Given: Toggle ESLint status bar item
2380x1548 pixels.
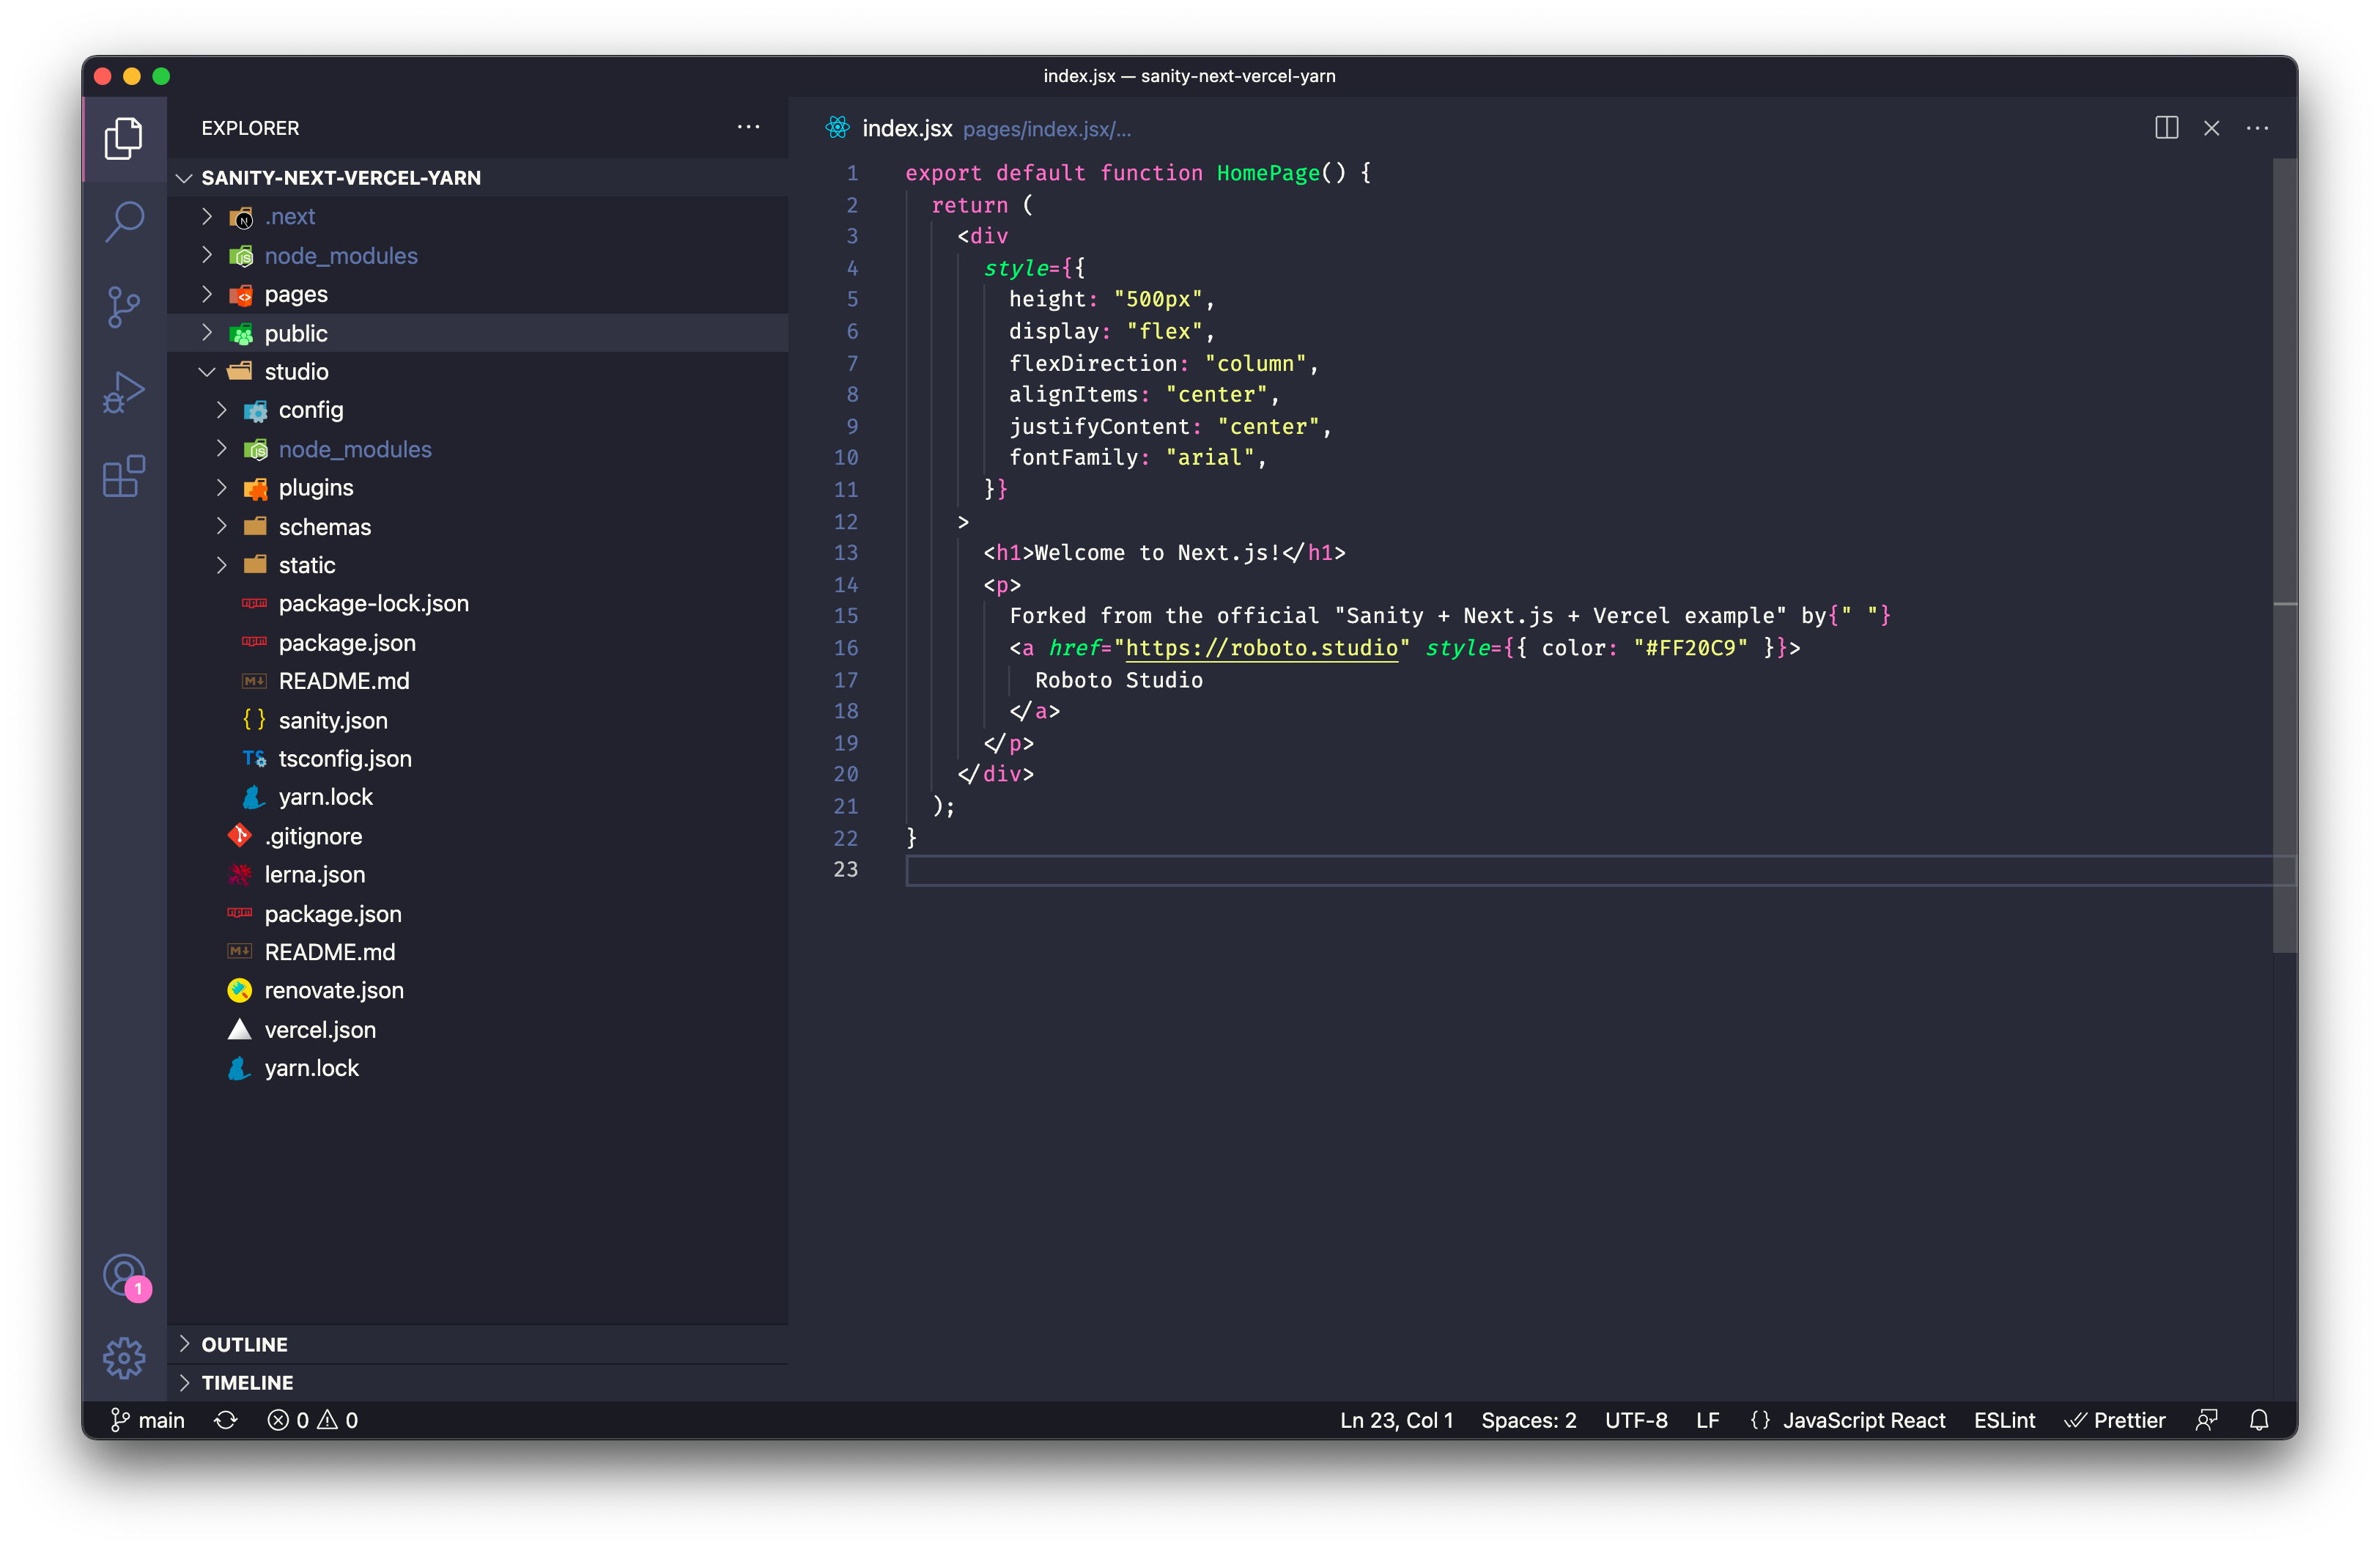Looking at the screenshot, I should (x=2004, y=1420).
